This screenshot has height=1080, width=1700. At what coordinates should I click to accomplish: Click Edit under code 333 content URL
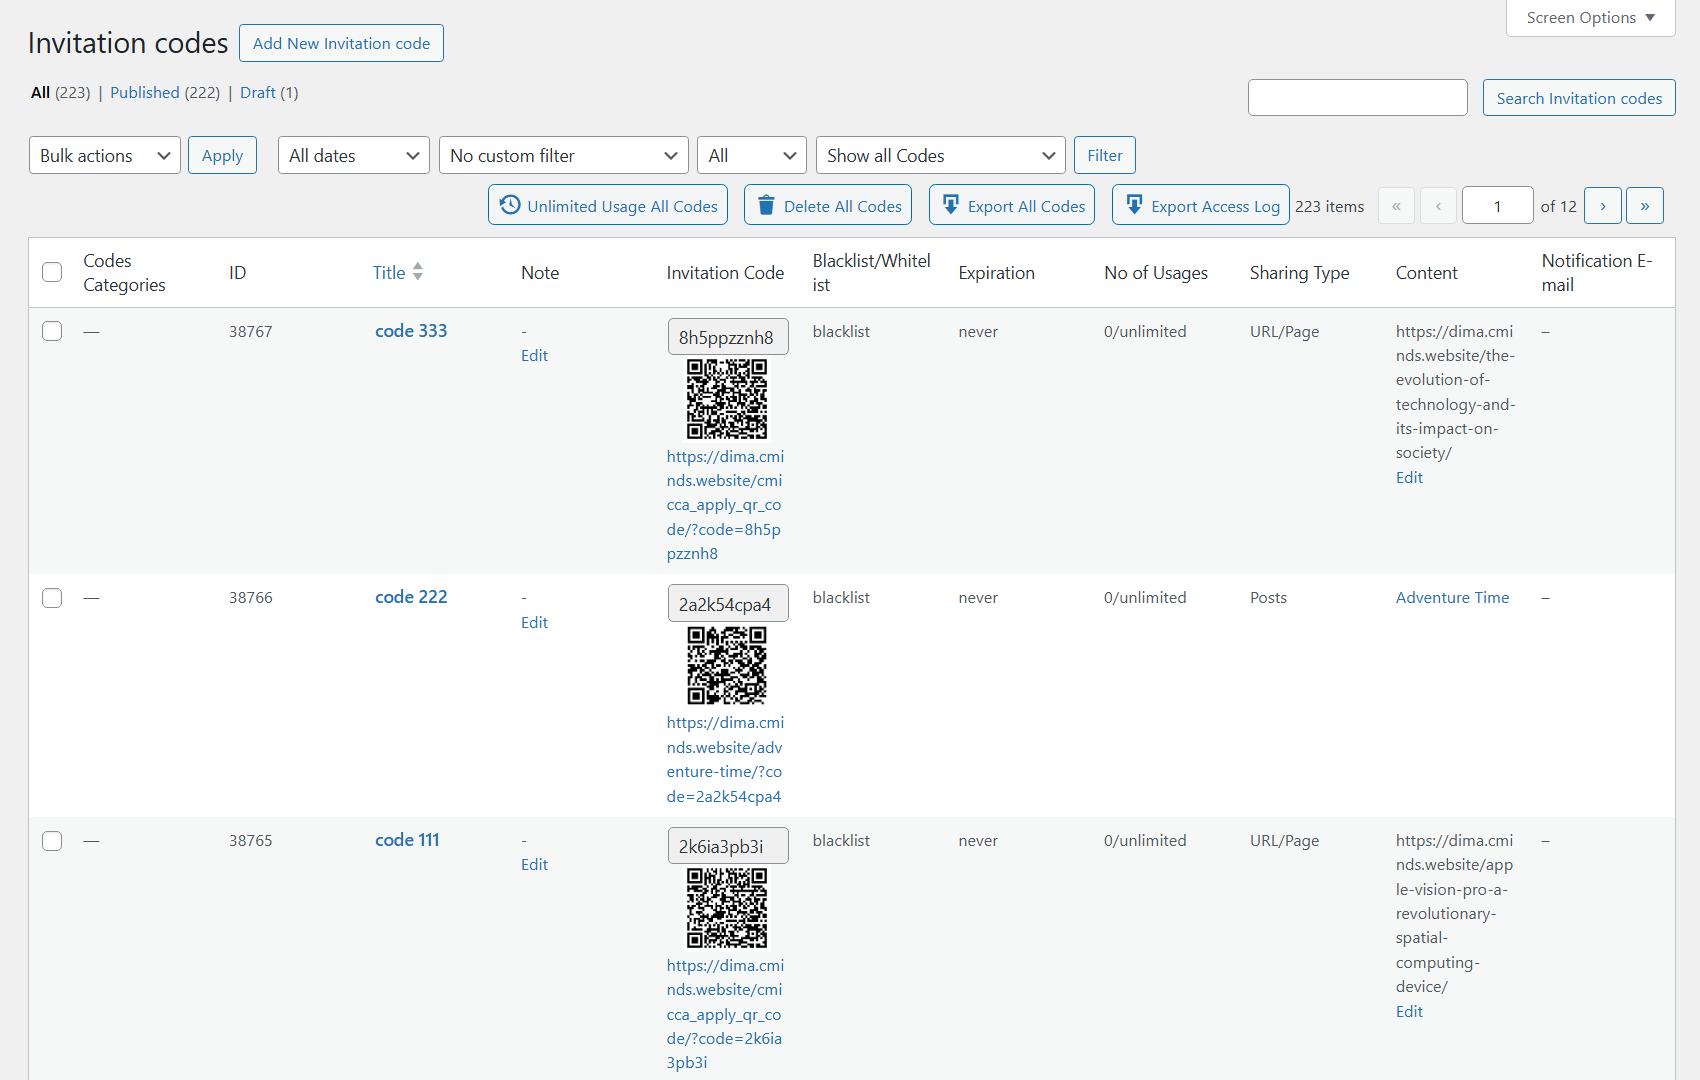tap(1409, 478)
